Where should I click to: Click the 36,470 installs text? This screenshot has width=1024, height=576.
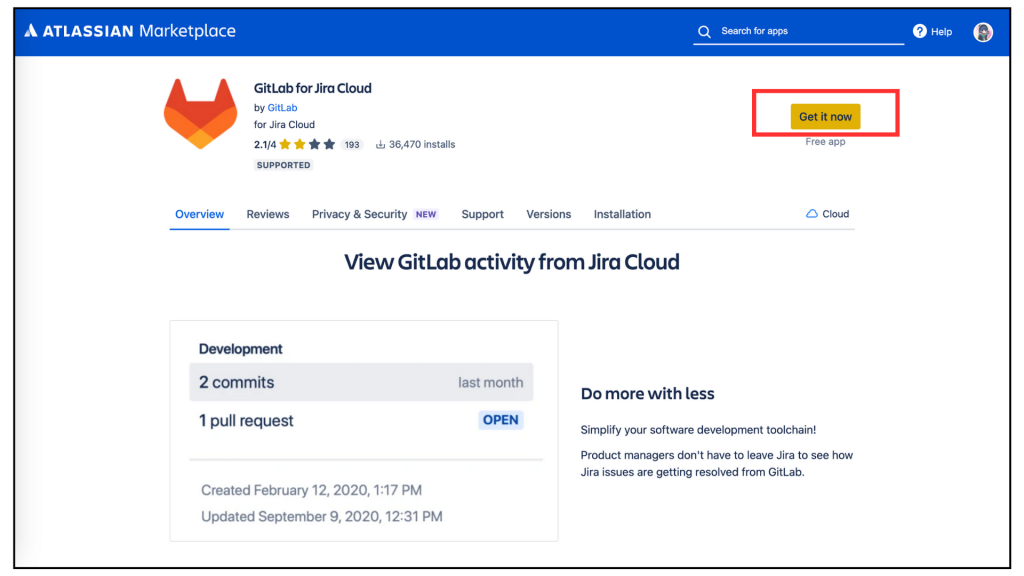click(x=422, y=144)
